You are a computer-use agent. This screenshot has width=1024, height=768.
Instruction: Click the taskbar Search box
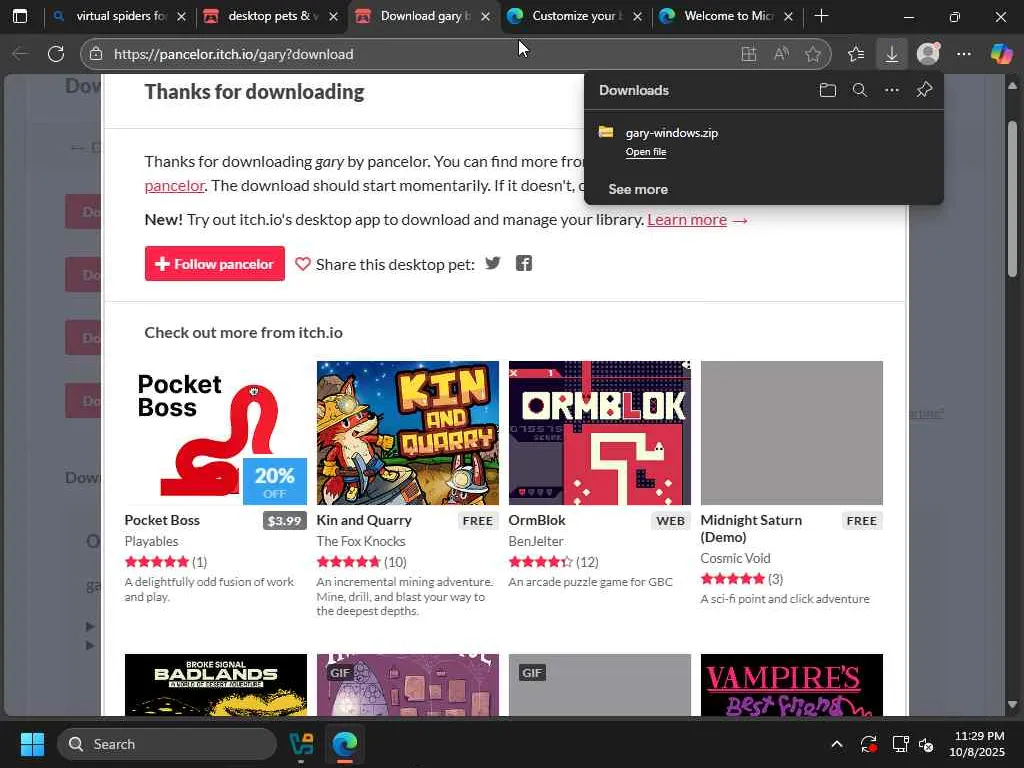coord(167,744)
